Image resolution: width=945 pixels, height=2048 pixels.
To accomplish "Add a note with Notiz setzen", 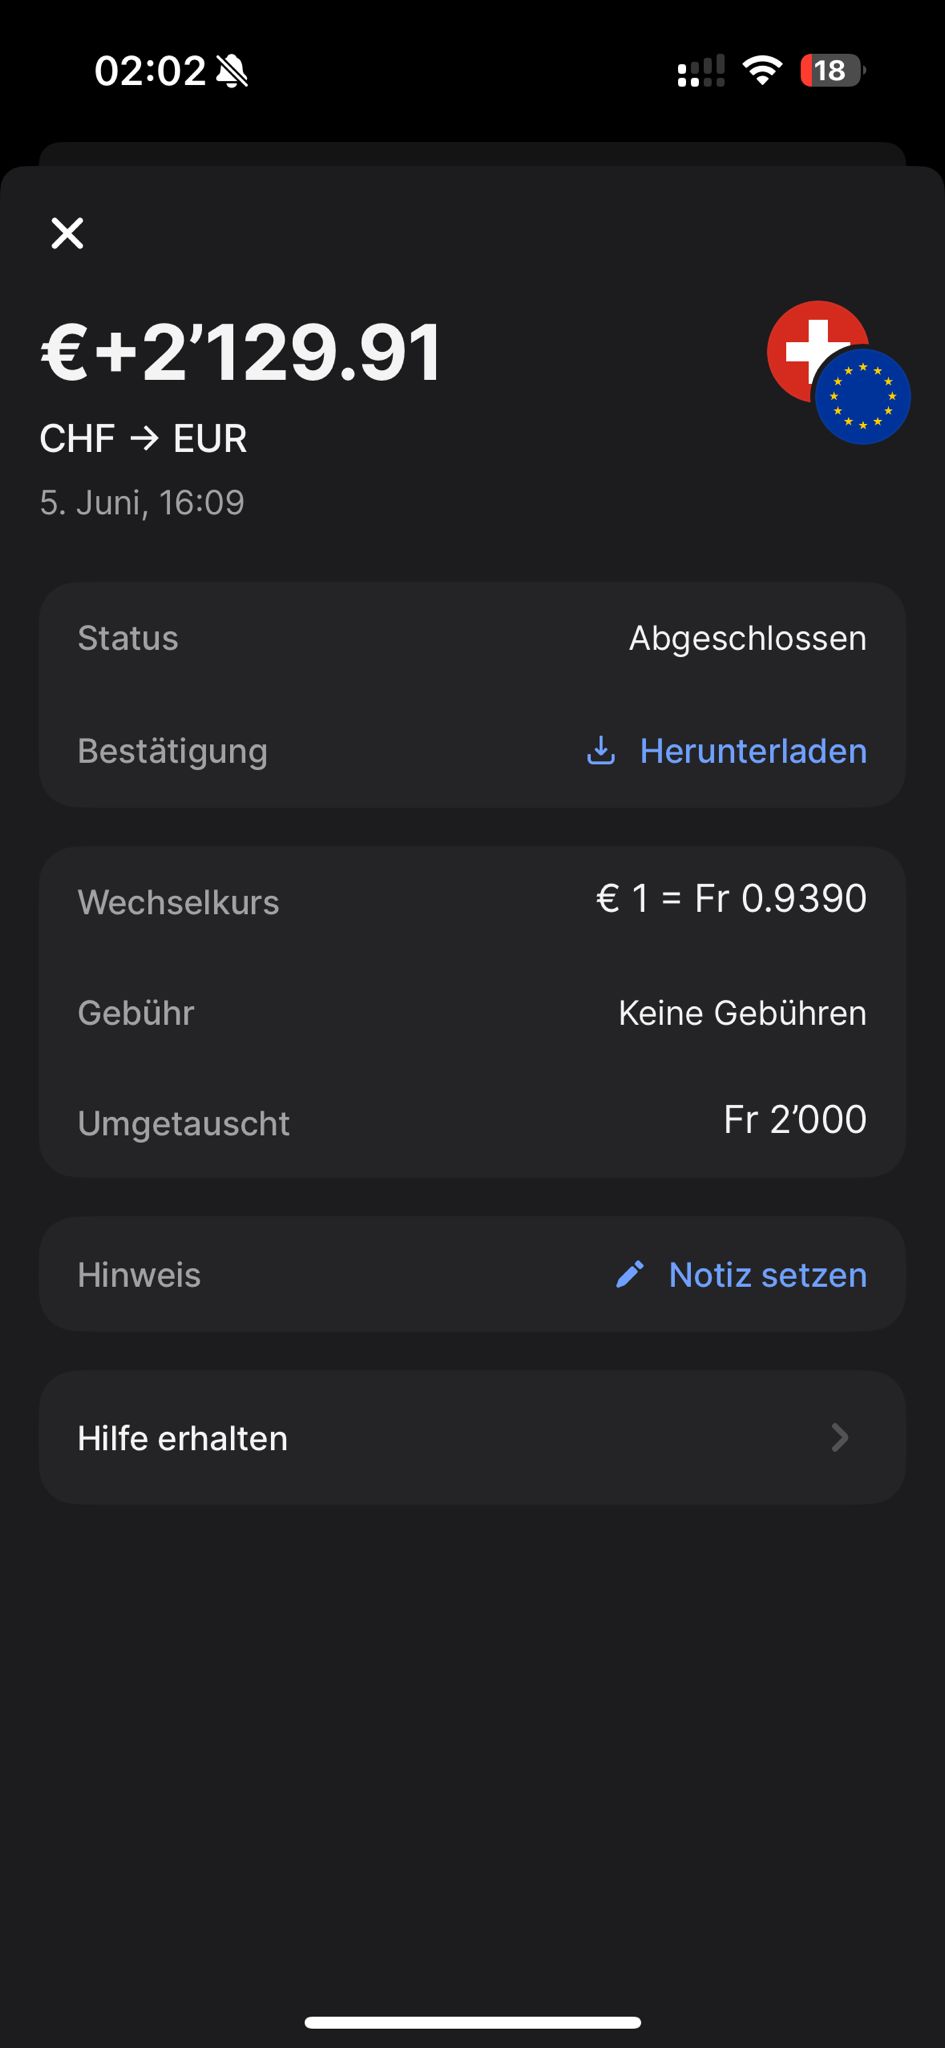I will [767, 1275].
